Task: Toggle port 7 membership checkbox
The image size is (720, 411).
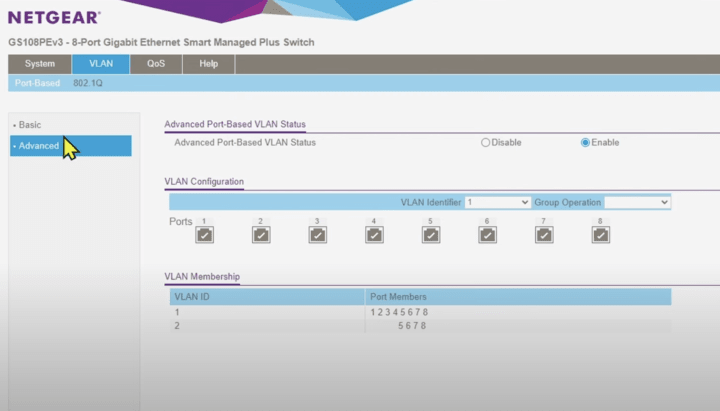Action: pos(544,235)
